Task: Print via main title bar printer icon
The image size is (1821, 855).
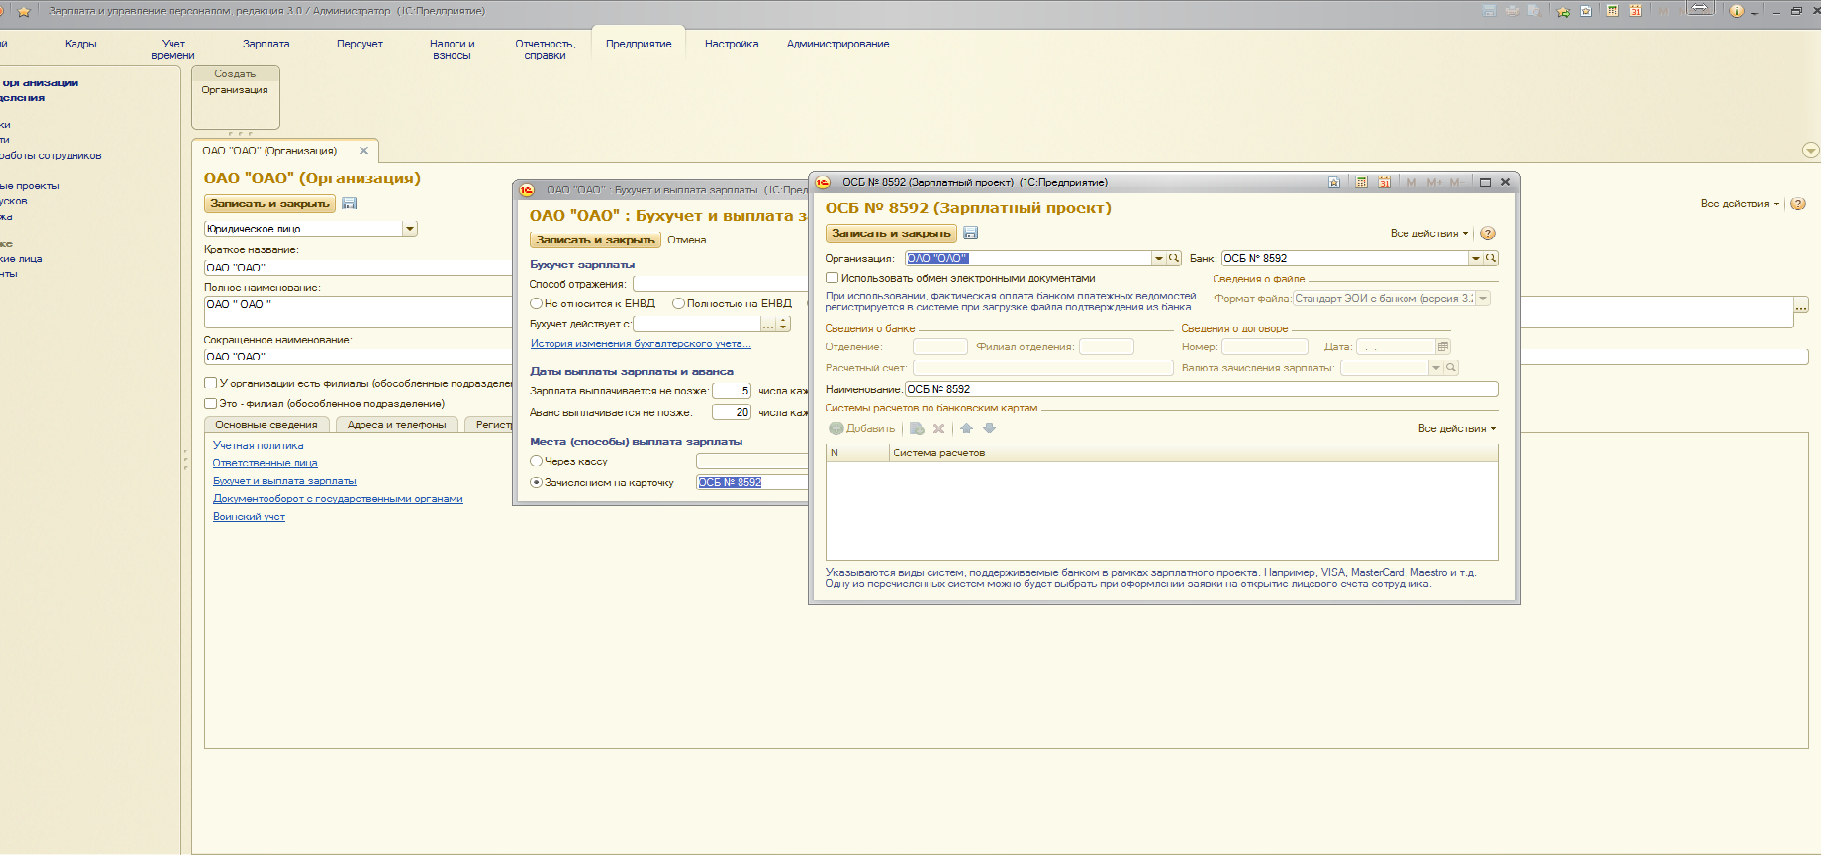Action: [x=1512, y=11]
